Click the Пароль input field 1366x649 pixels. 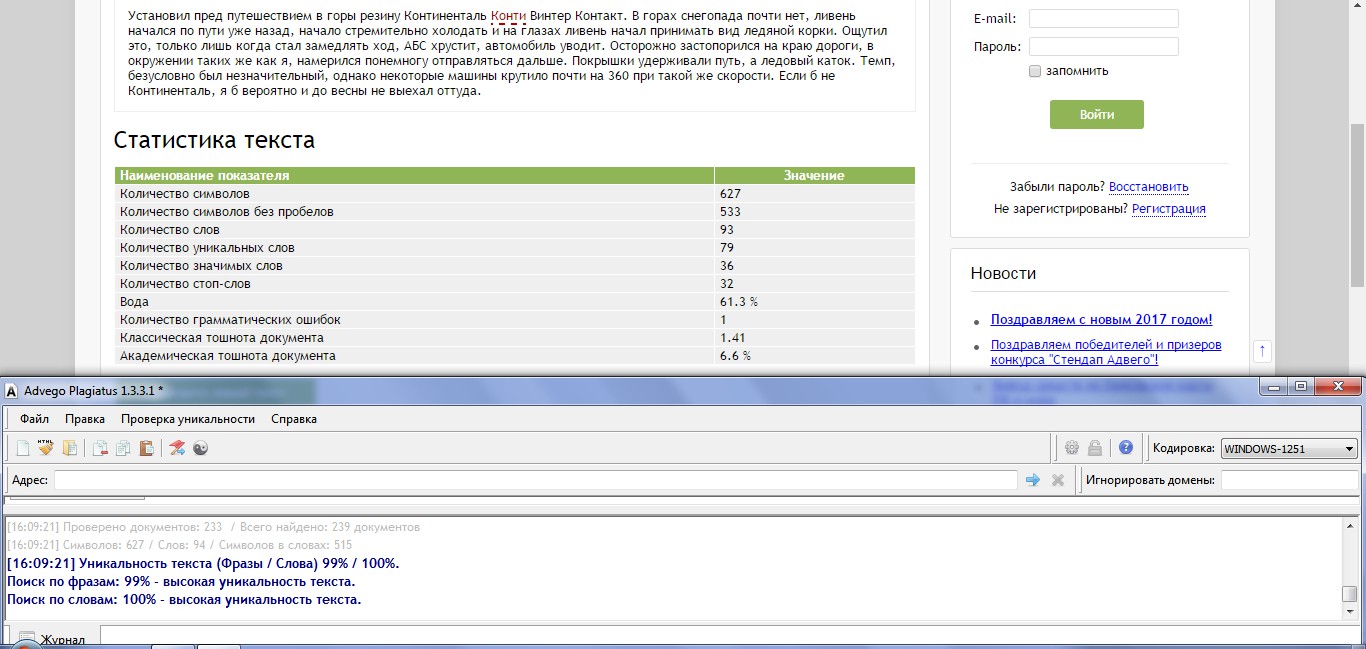coord(1103,47)
